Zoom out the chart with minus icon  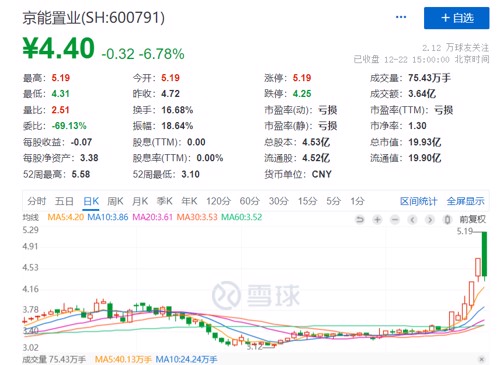[x=395, y=220]
